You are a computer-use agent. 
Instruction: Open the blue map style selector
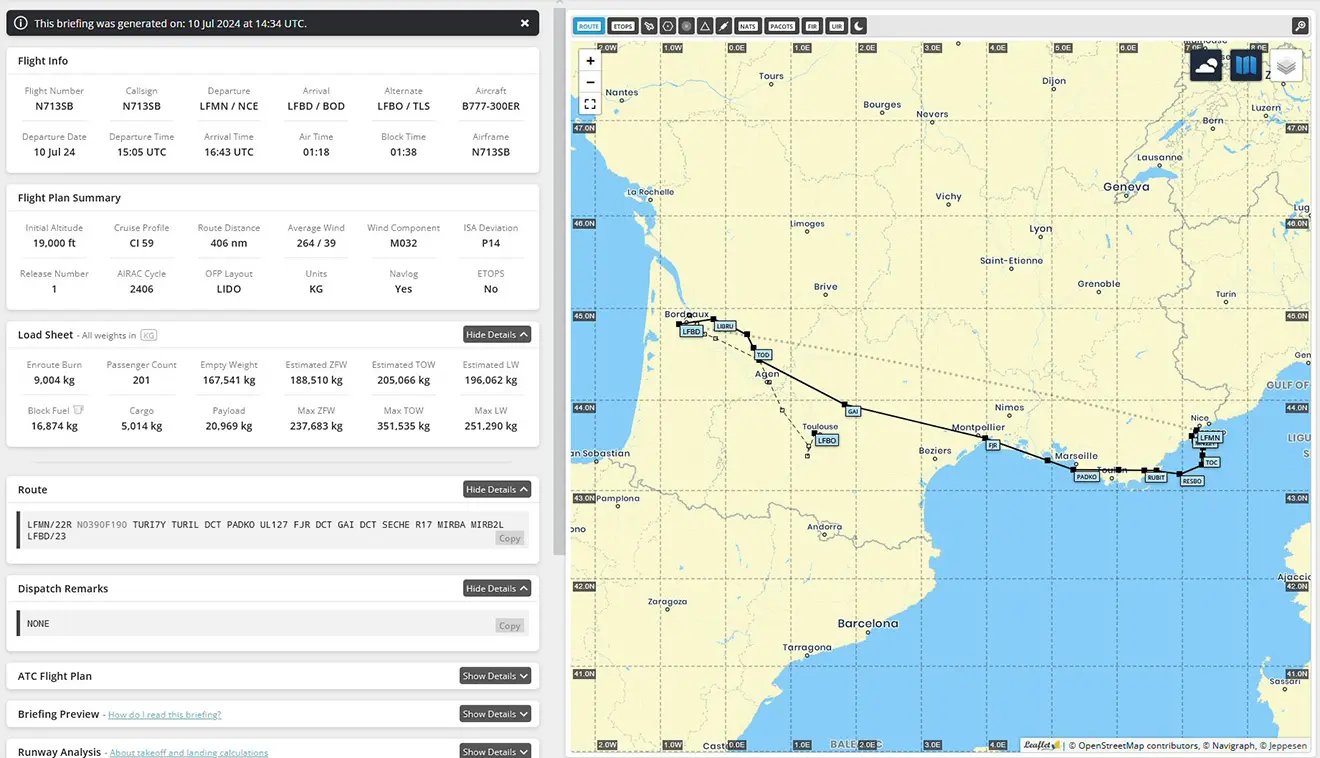click(x=1246, y=66)
